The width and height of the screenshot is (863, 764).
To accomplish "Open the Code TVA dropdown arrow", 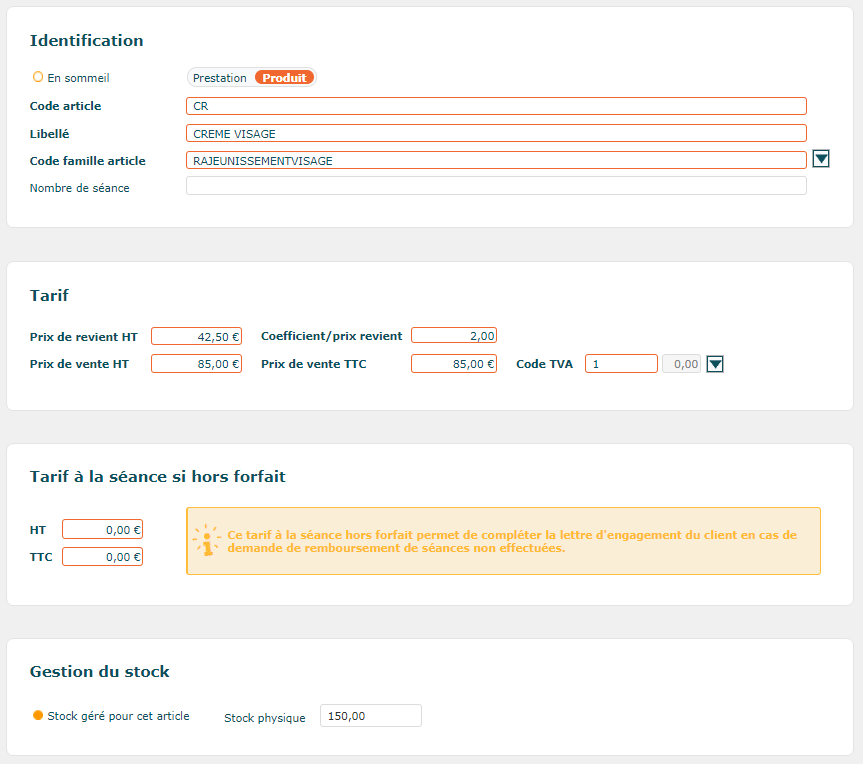I will (x=714, y=364).
